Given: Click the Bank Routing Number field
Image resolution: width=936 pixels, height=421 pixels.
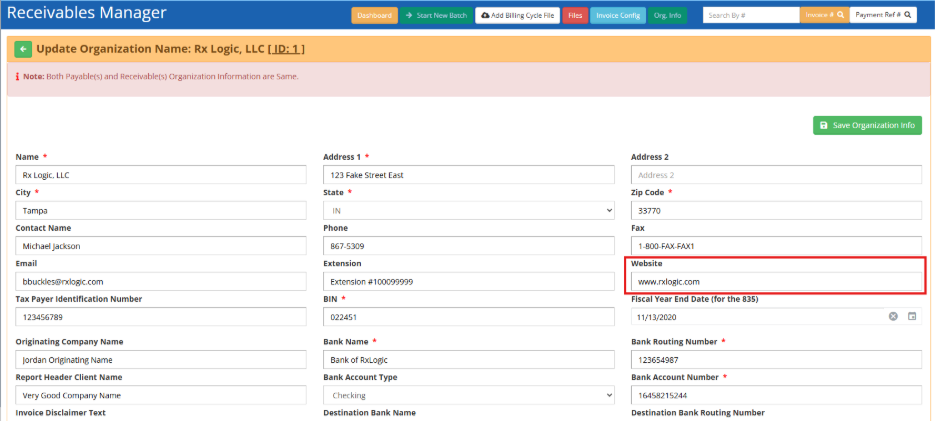Looking at the screenshot, I should point(776,359).
